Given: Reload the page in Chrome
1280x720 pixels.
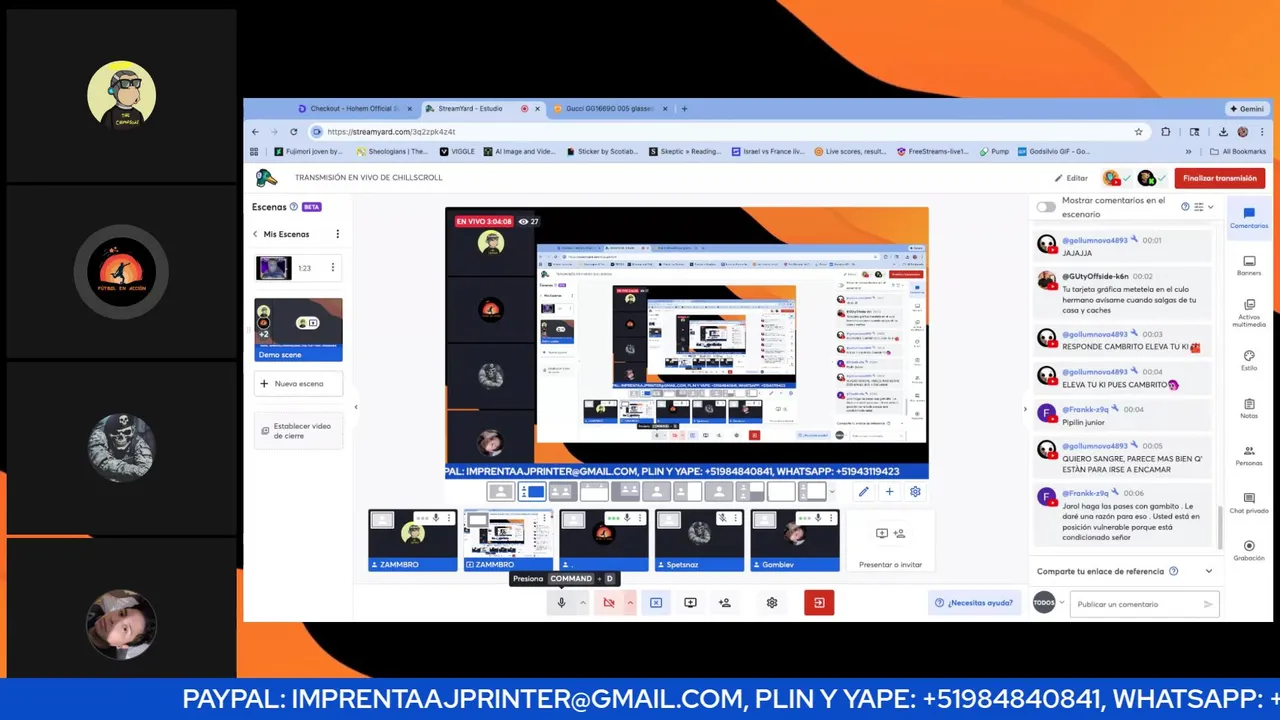Looking at the screenshot, I should pos(293,131).
